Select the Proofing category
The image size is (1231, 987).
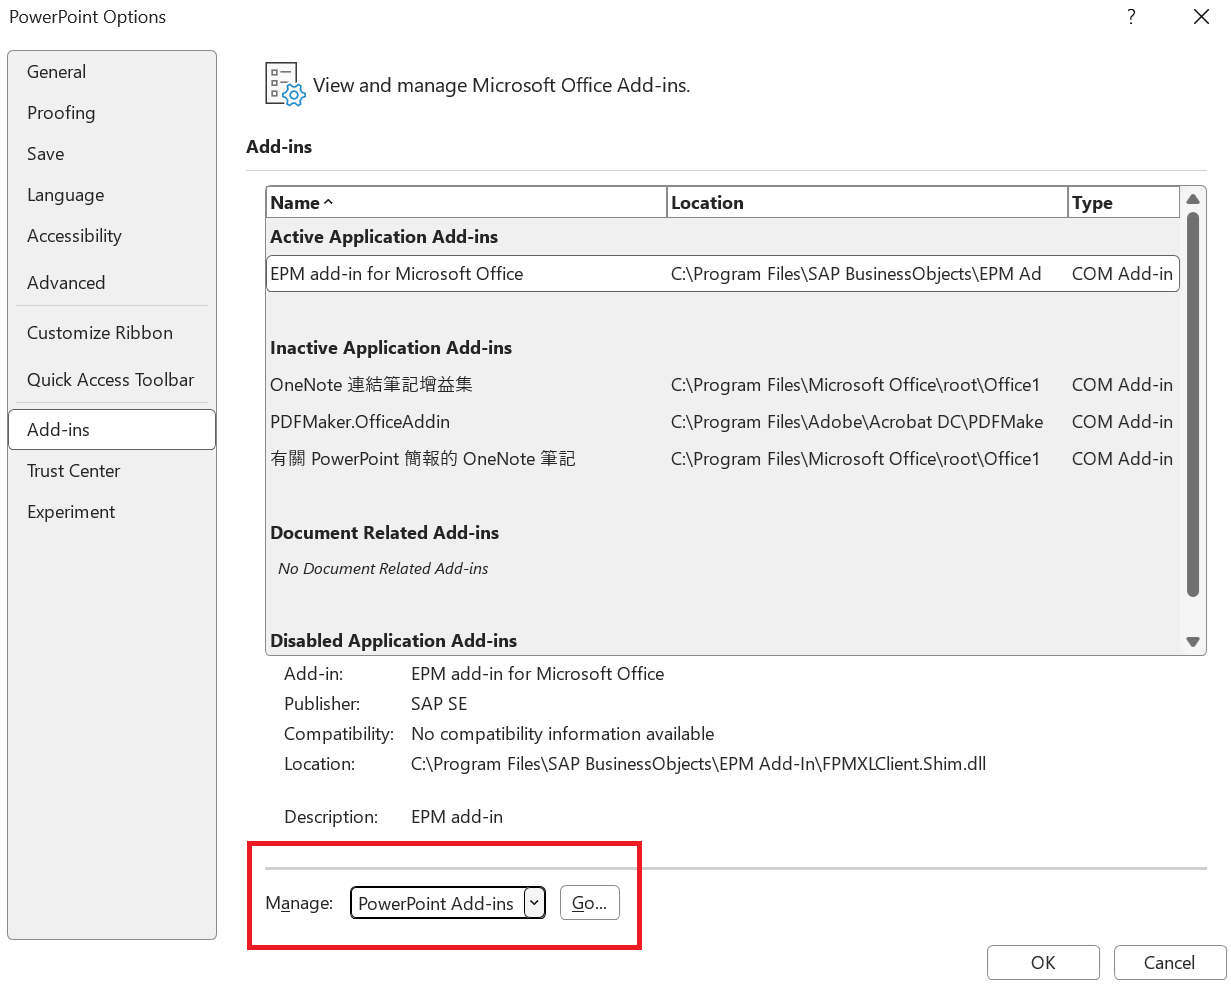coord(111,113)
